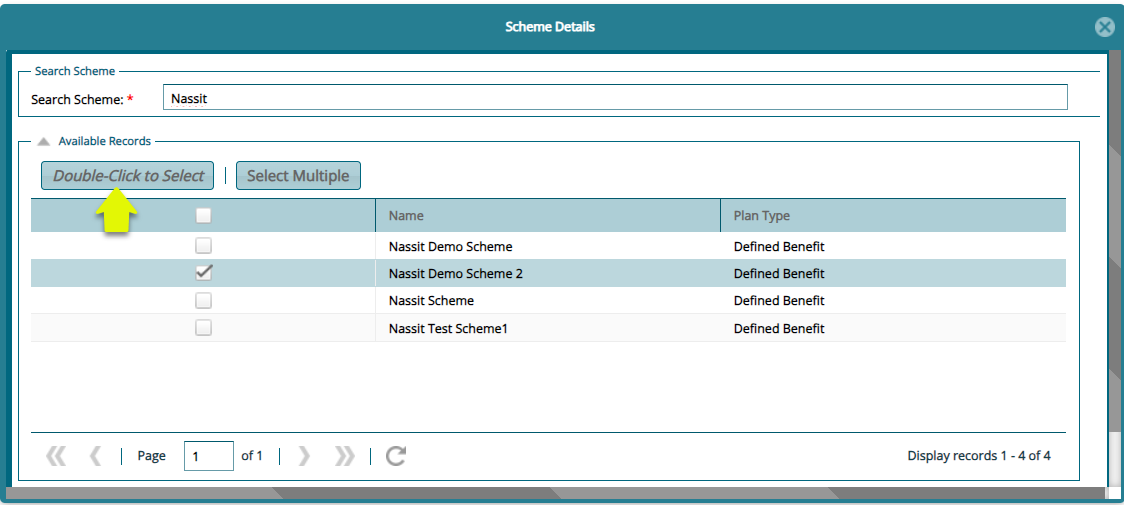
Task: Select the Nassit Test Scheme1 checkbox
Action: 203,328
